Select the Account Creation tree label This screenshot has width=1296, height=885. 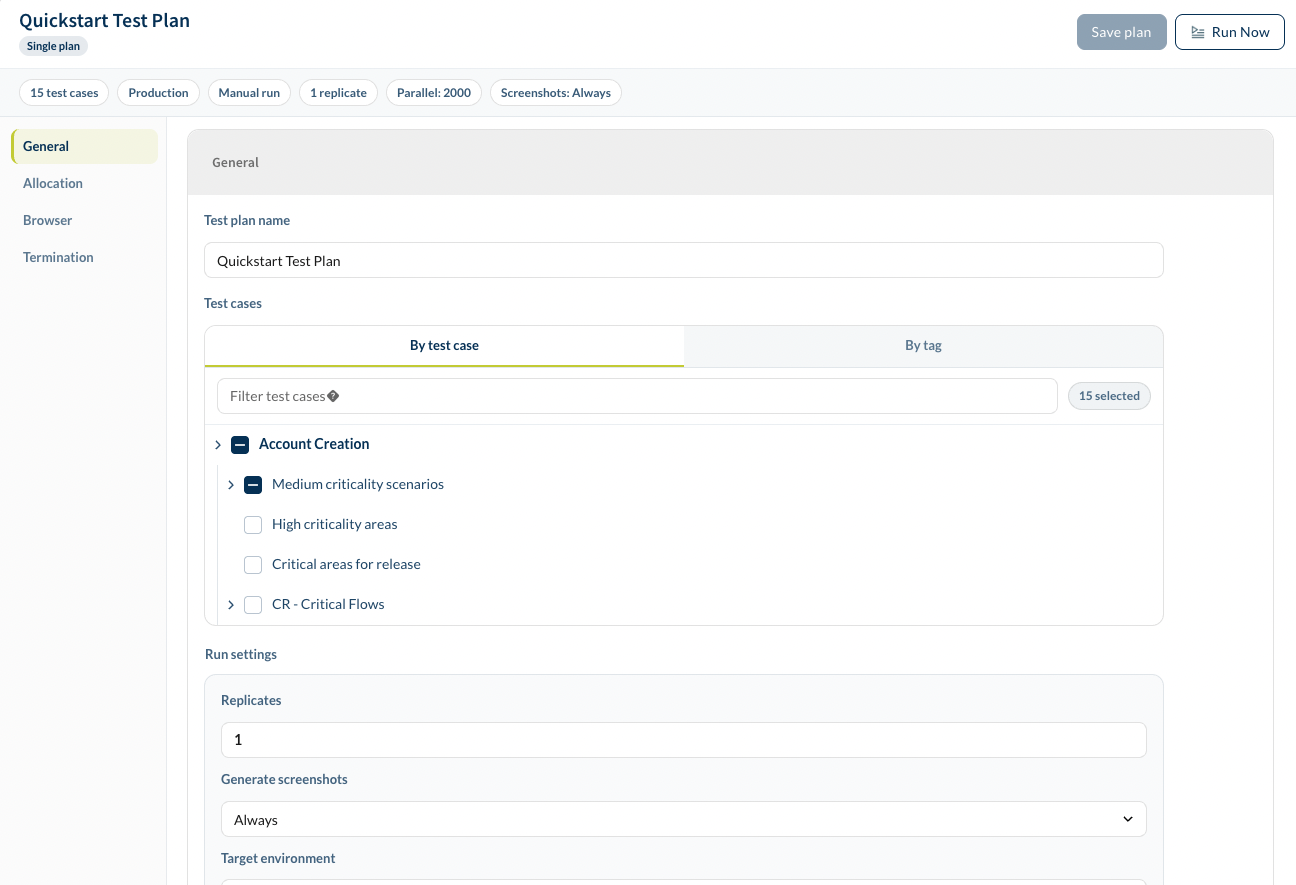314,444
